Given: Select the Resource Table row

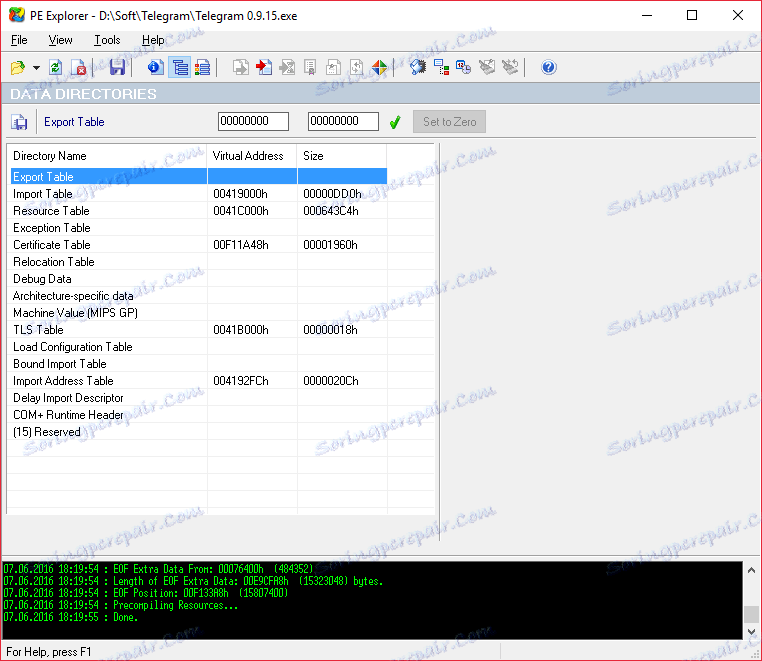Looking at the screenshot, I should pos(199,210).
